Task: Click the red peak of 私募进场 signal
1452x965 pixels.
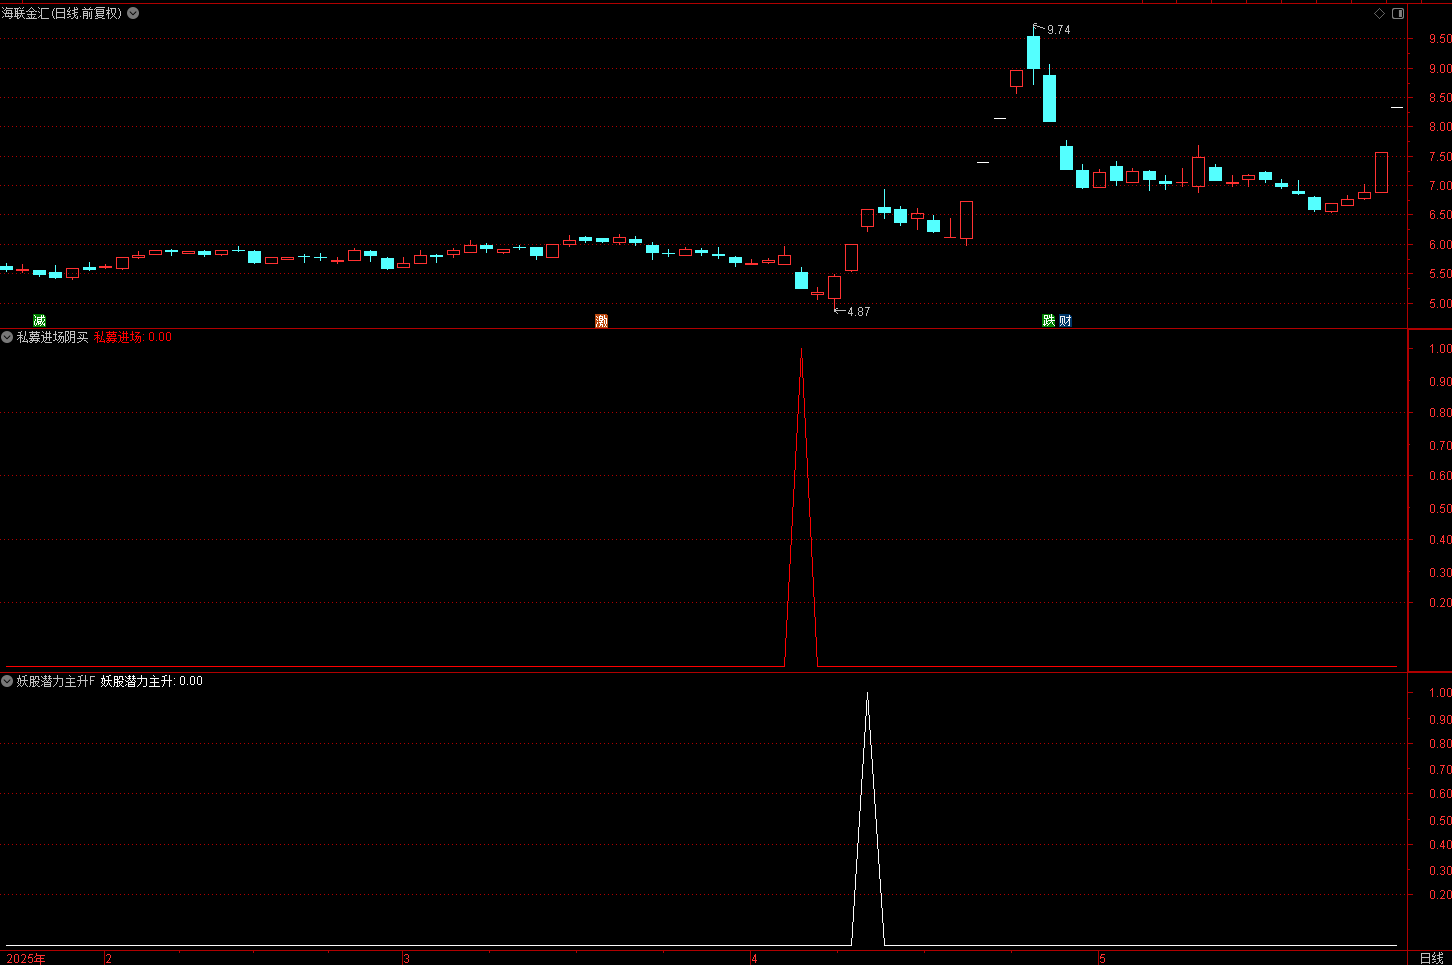Action: (x=801, y=352)
